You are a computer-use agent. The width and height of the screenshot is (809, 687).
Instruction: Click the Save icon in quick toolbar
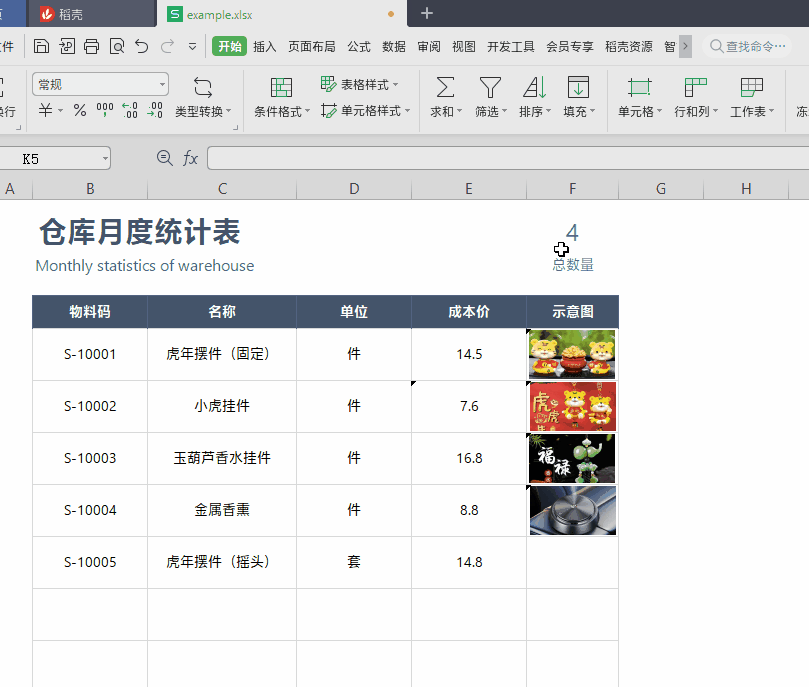(41, 46)
